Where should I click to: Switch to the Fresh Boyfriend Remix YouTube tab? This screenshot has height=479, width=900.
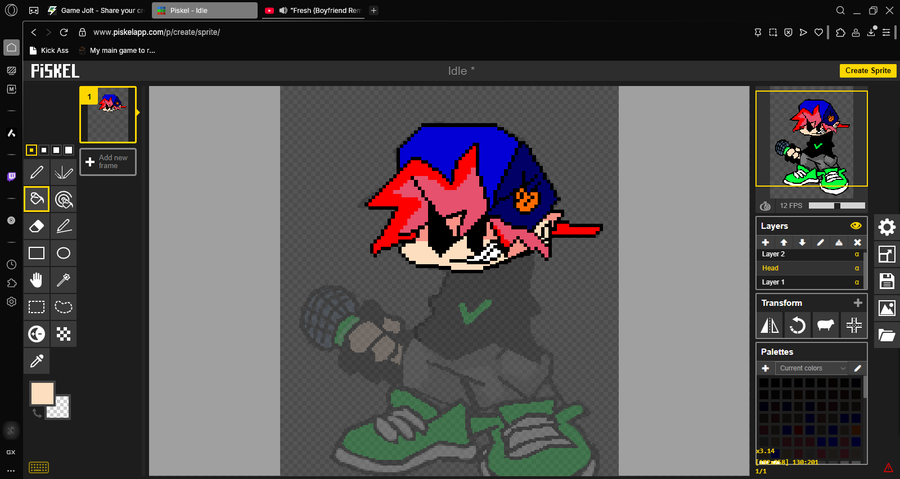coord(313,10)
